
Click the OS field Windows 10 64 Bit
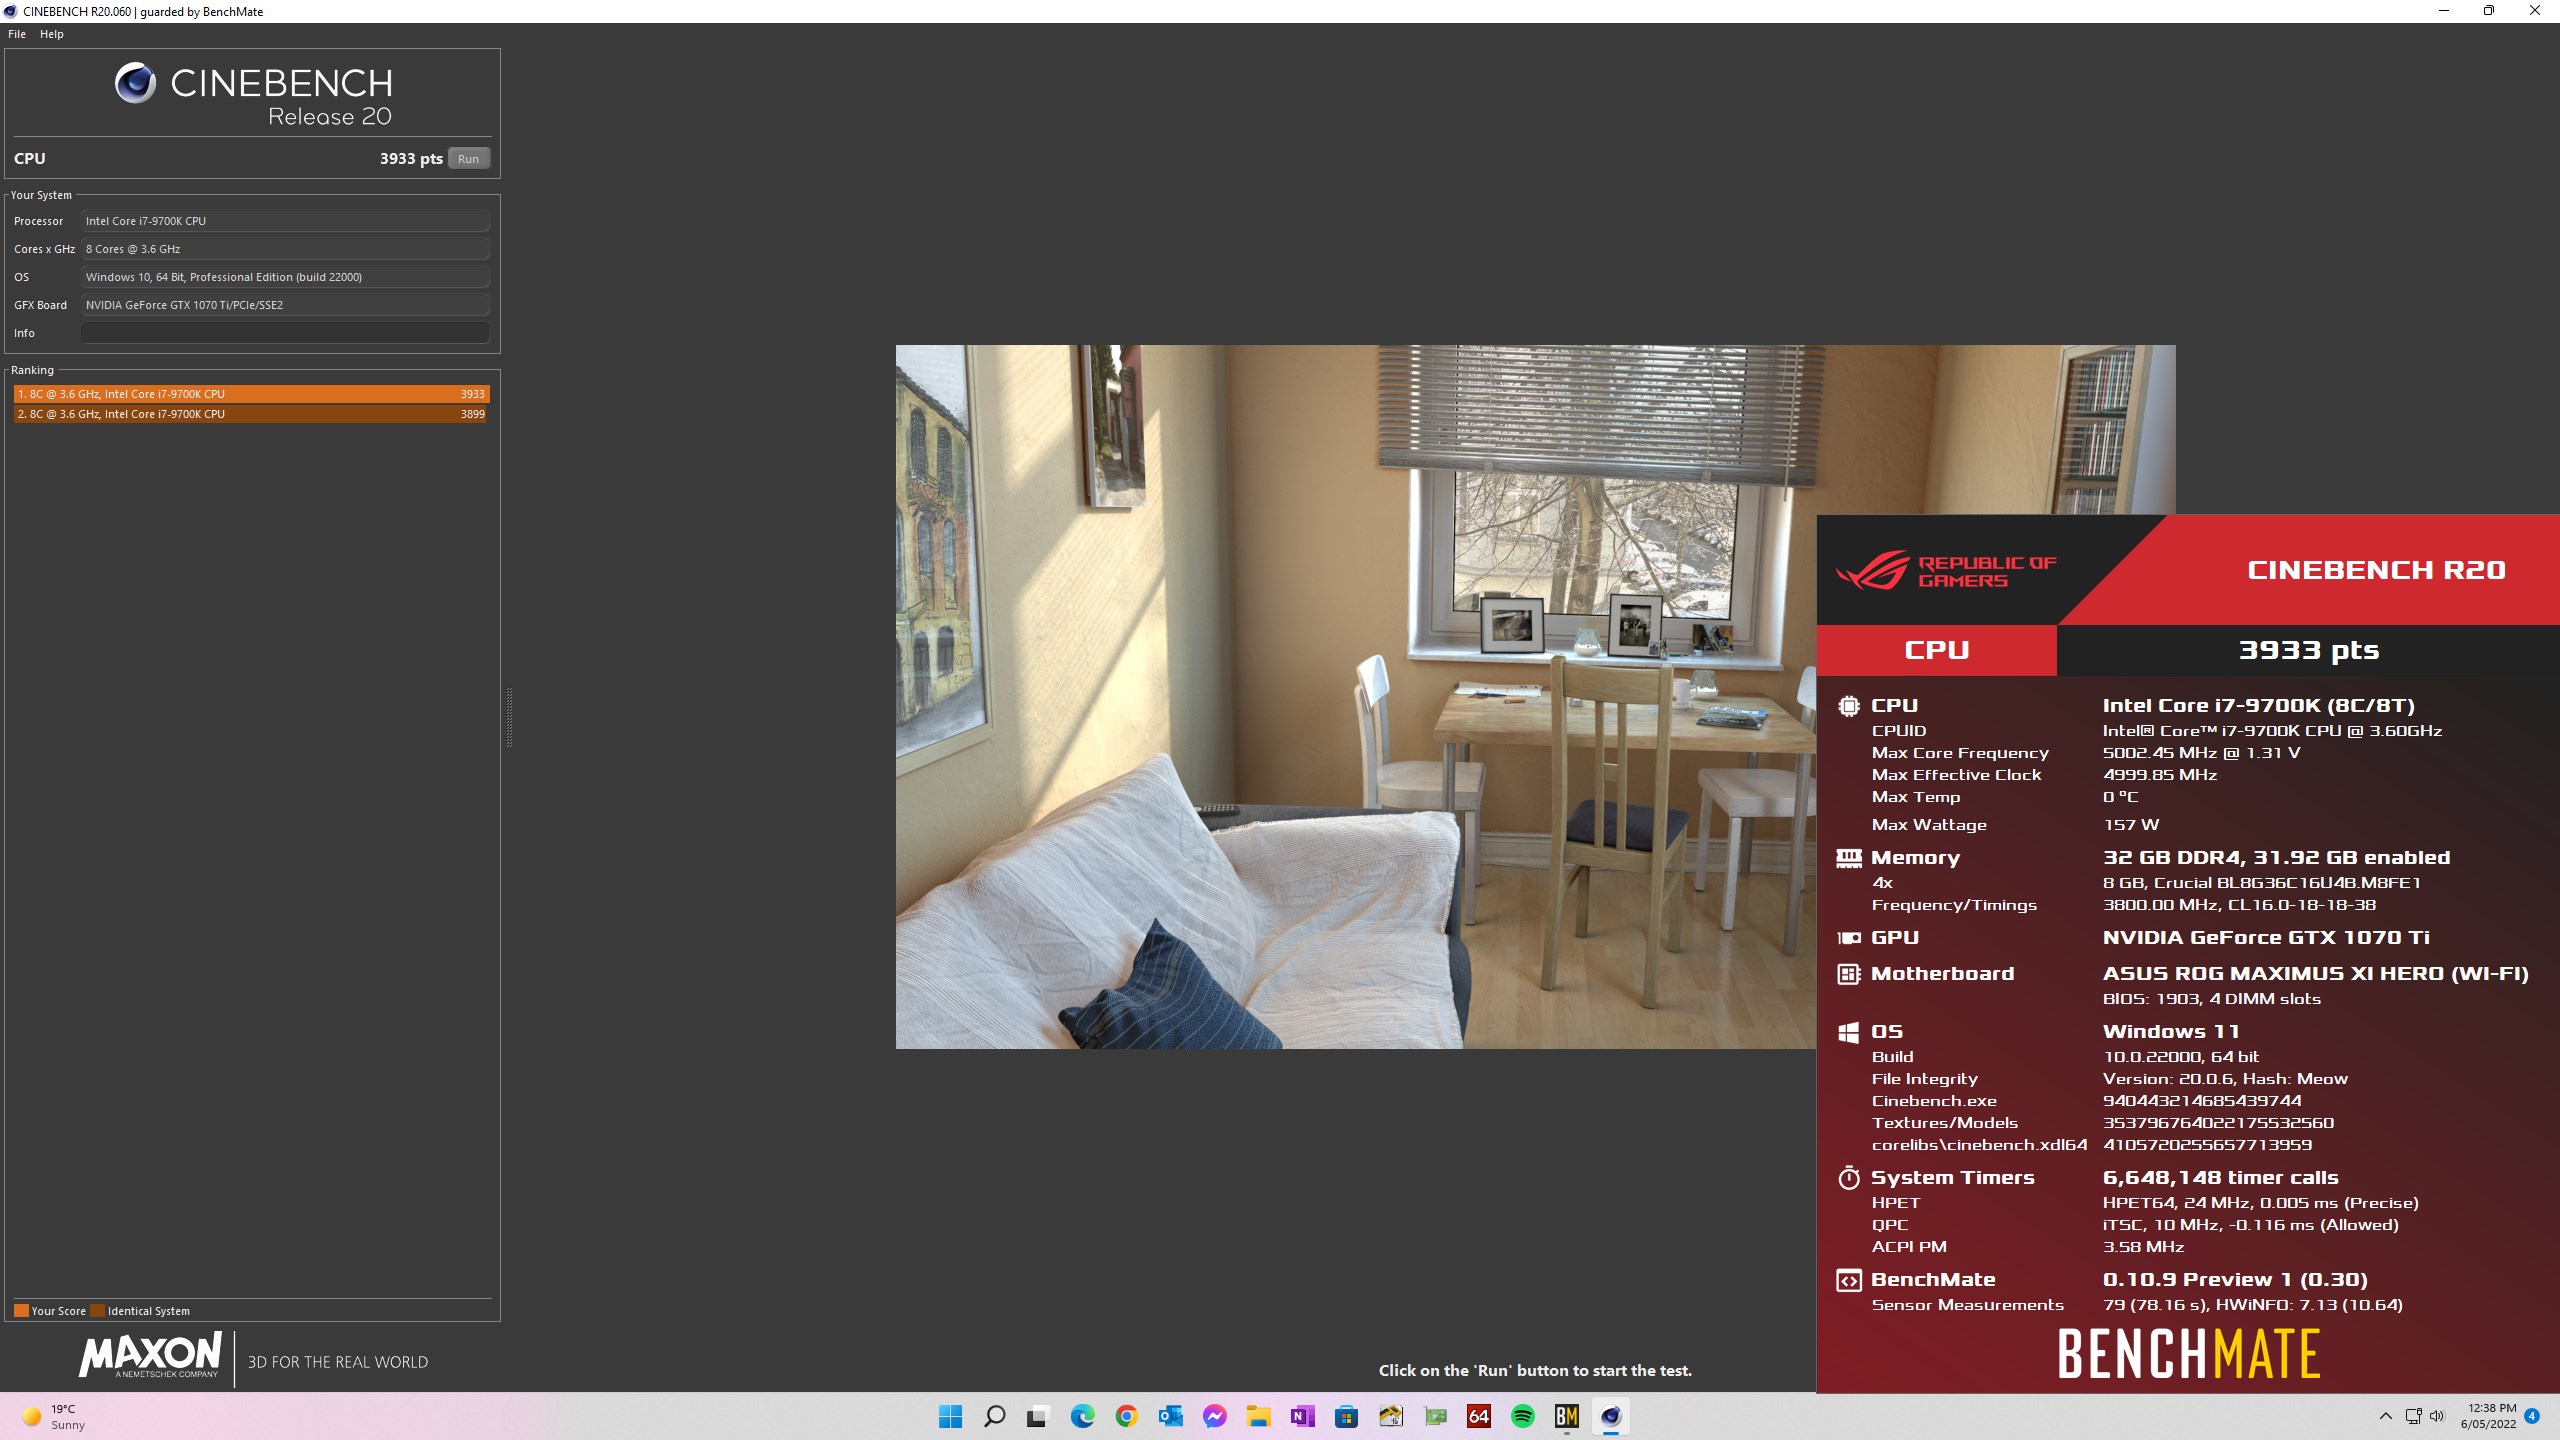tap(285, 277)
